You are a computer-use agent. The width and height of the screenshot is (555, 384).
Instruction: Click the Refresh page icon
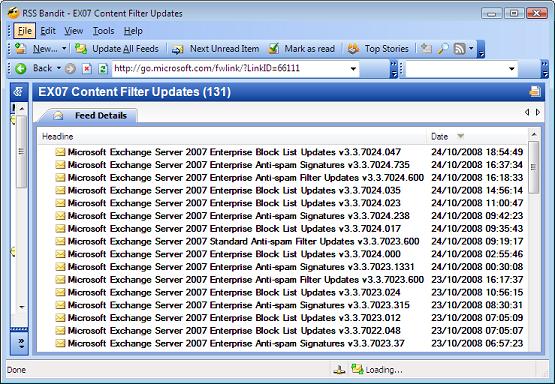coord(103,68)
